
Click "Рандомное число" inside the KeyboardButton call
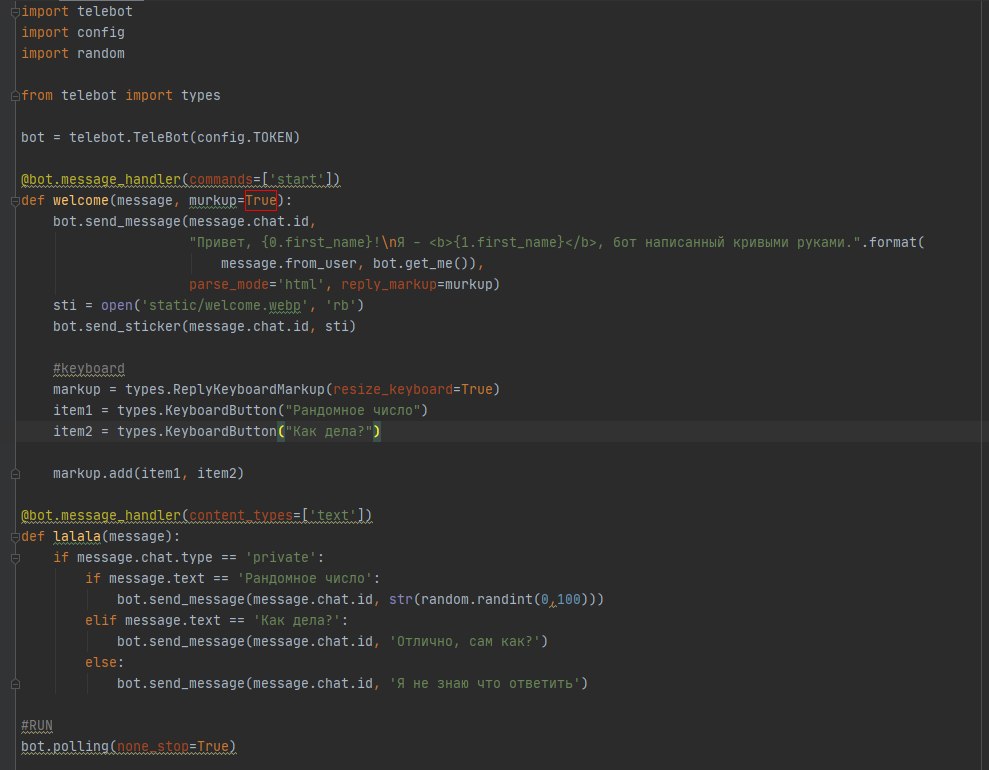tap(353, 410)
